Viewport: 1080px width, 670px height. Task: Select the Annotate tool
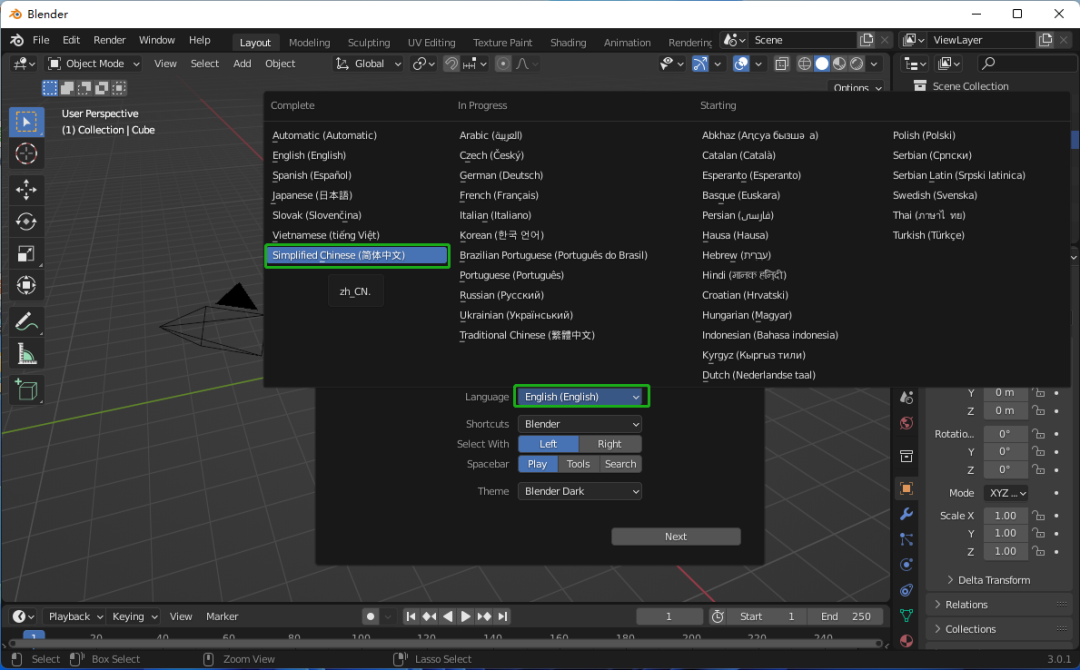(x=26, y=322)
